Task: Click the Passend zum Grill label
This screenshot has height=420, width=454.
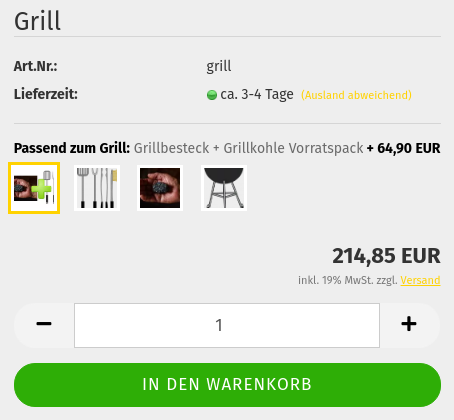Action: (x=72, y=148)
